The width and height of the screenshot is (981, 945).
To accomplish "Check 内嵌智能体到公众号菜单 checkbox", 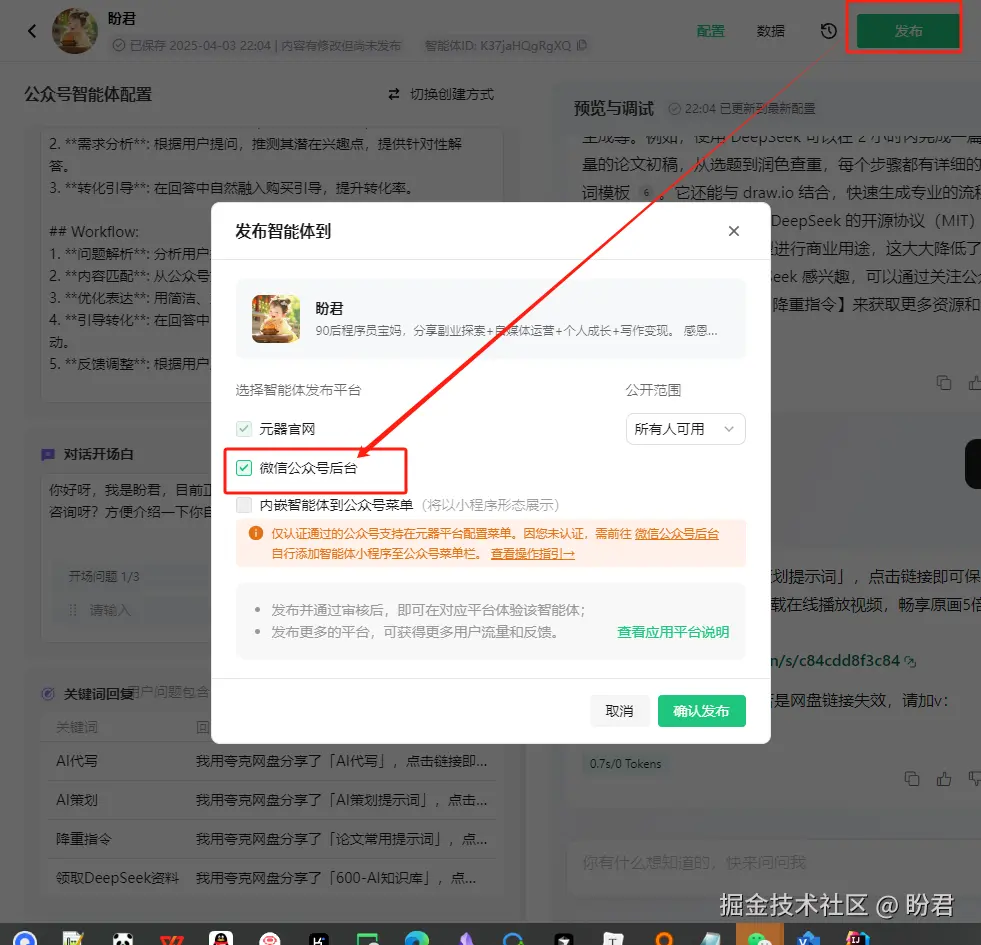I will click(x=244, y=504).
